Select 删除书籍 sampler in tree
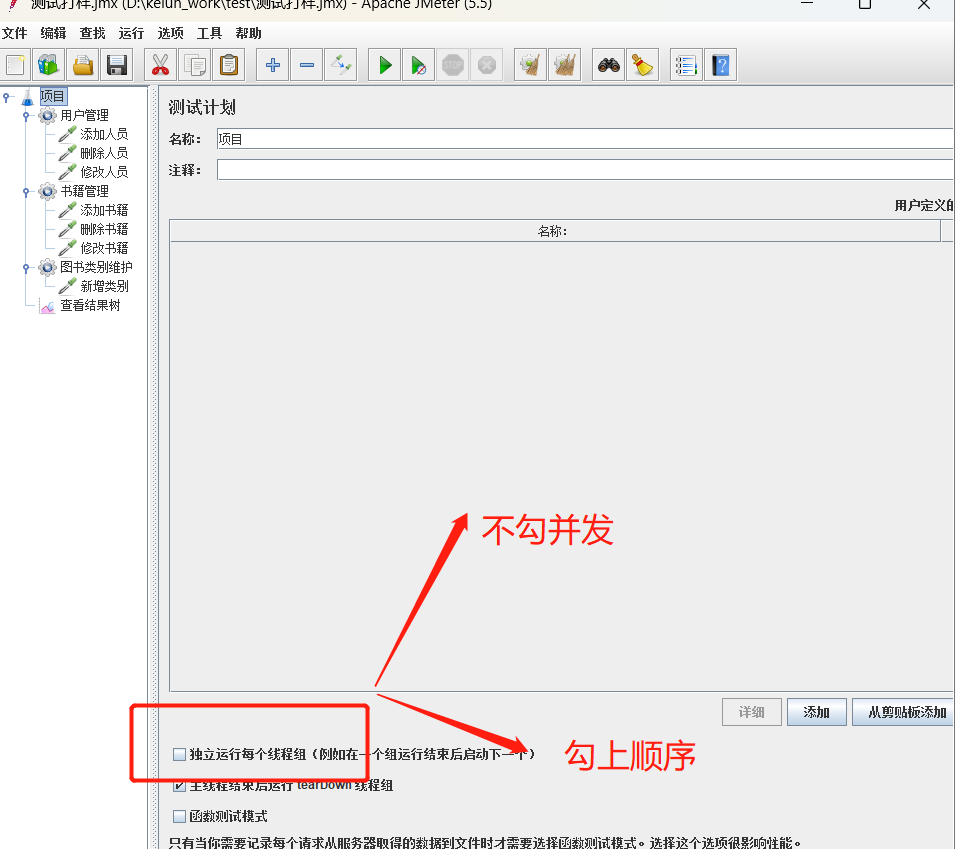 pos(104,229)
